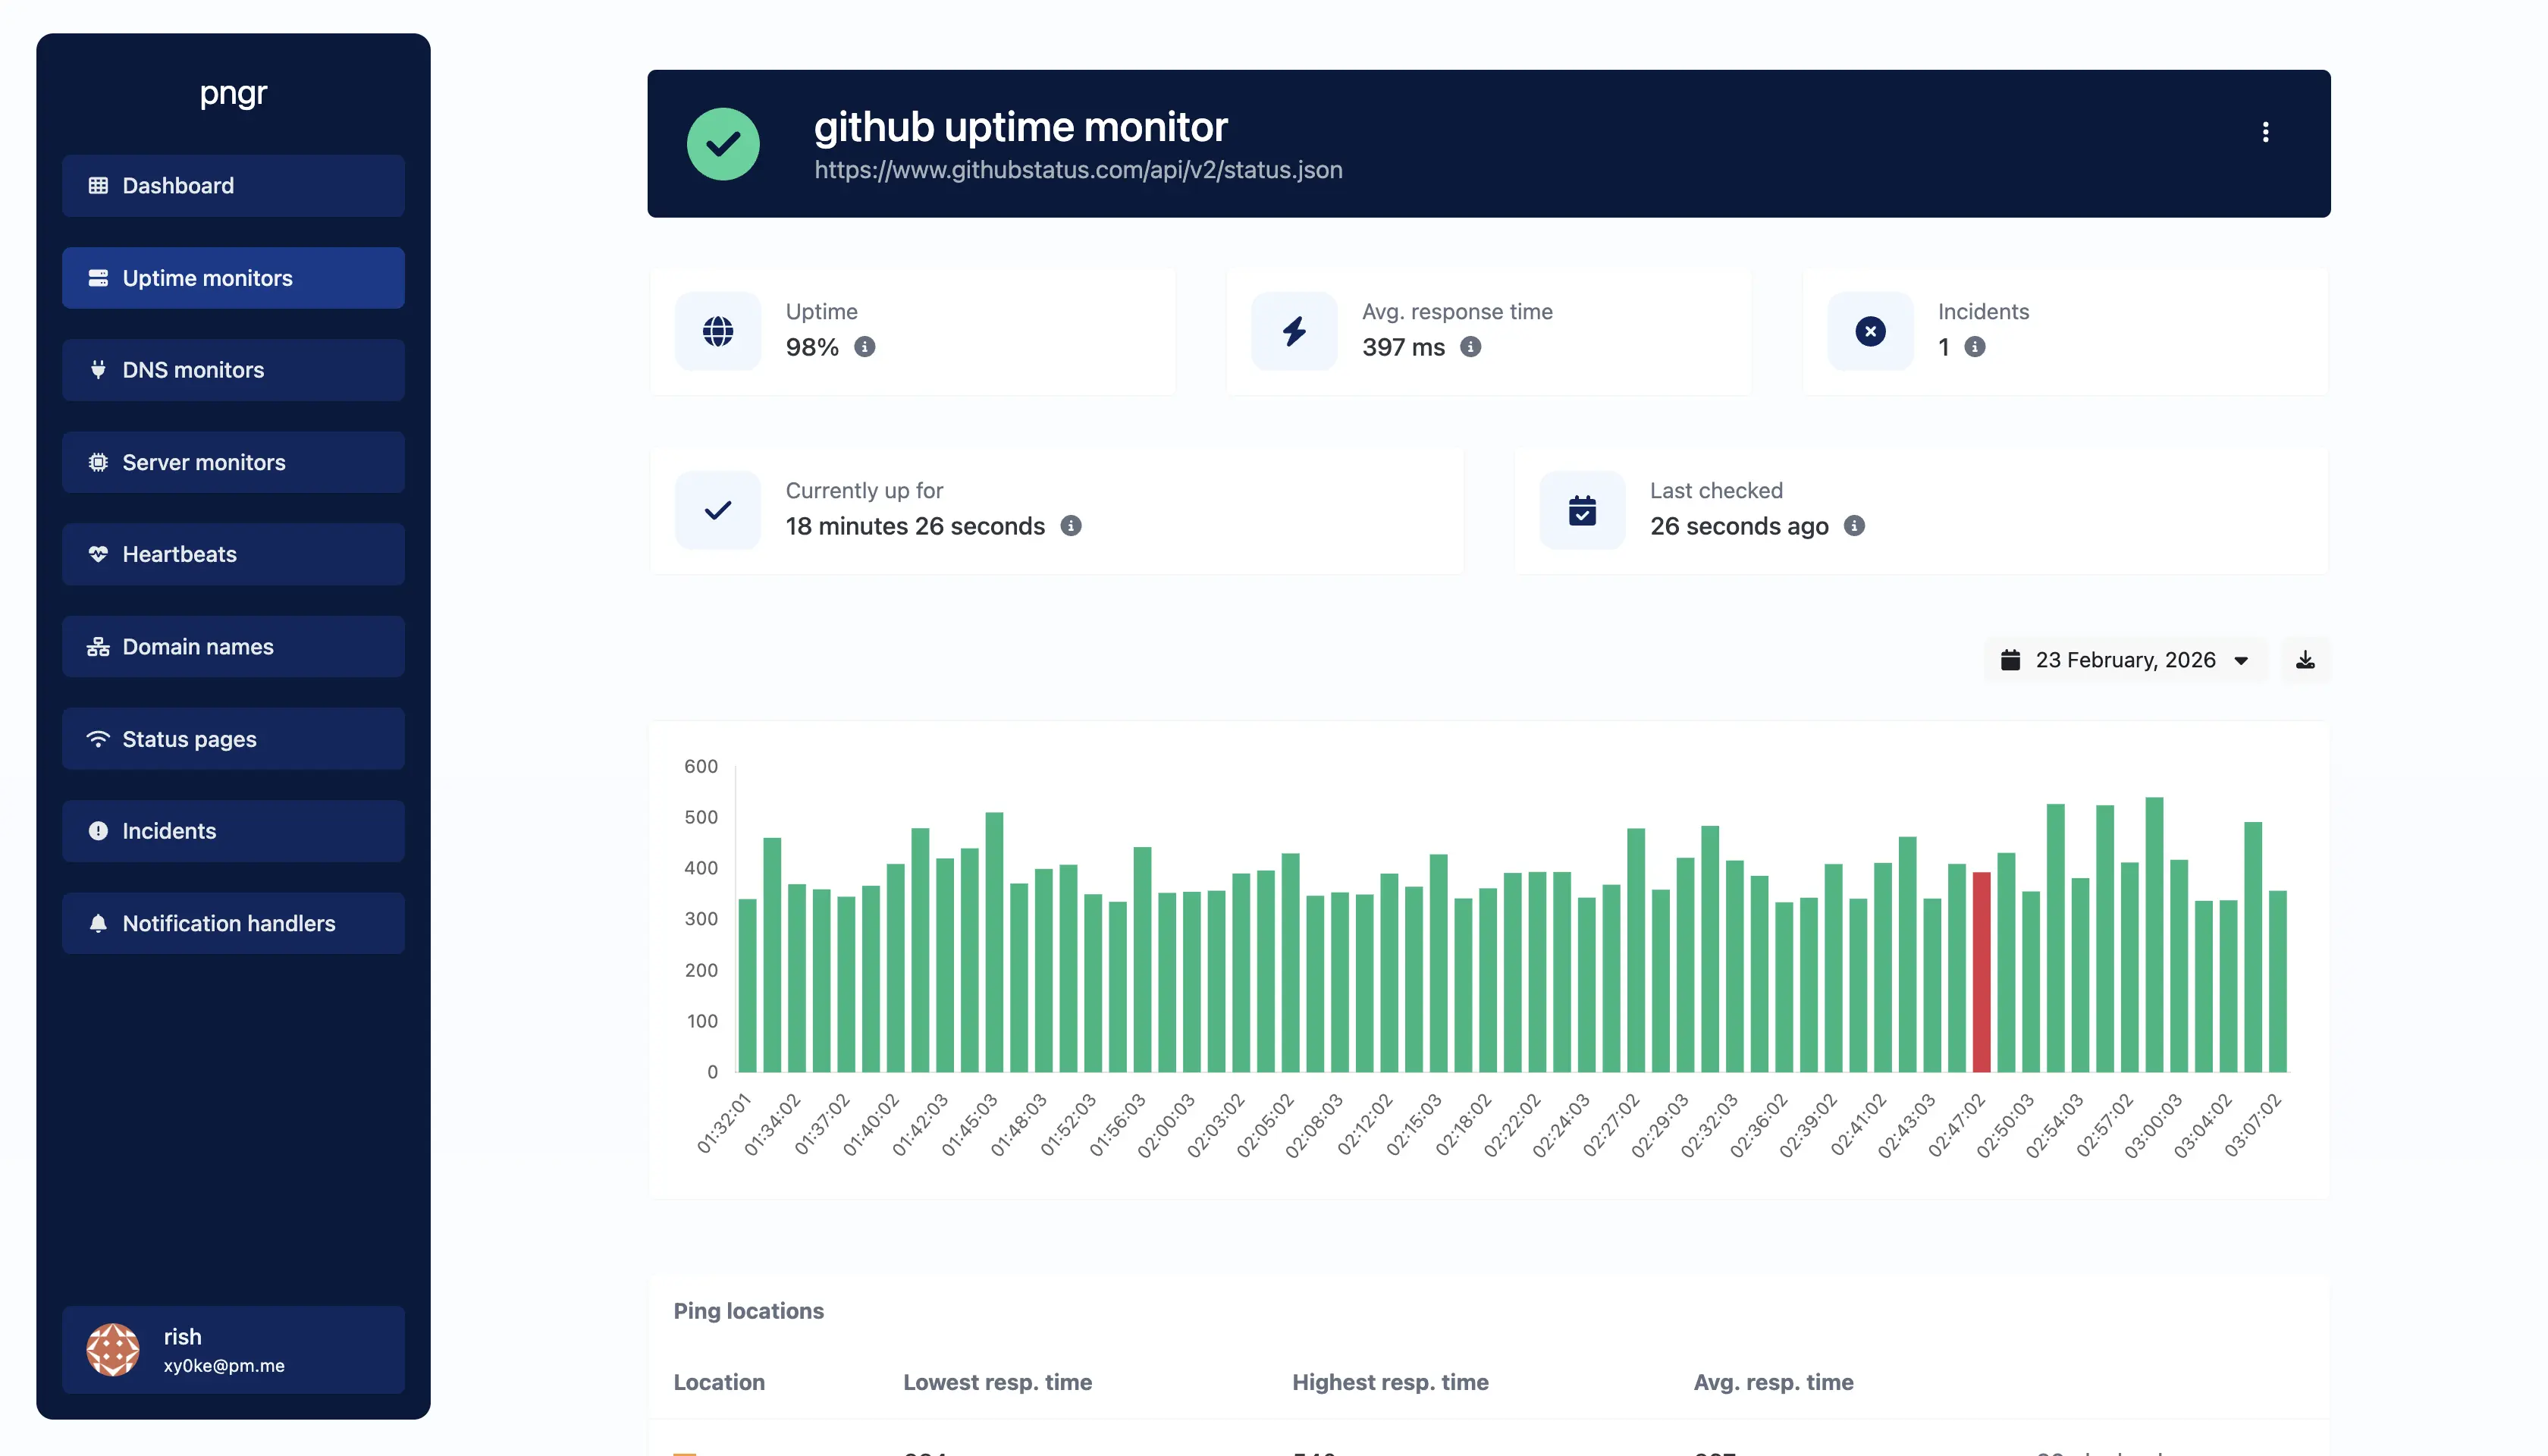Go to Dashboard in sidebar
This screenshot has width=2548, height=1456.
pos(233,186)
